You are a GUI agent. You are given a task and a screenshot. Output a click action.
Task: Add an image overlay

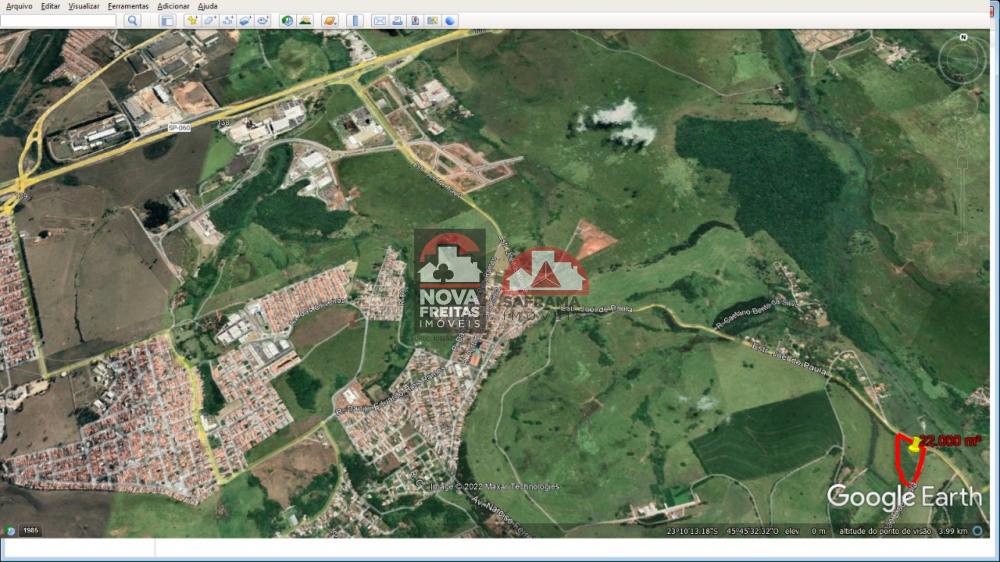point(245,20)
